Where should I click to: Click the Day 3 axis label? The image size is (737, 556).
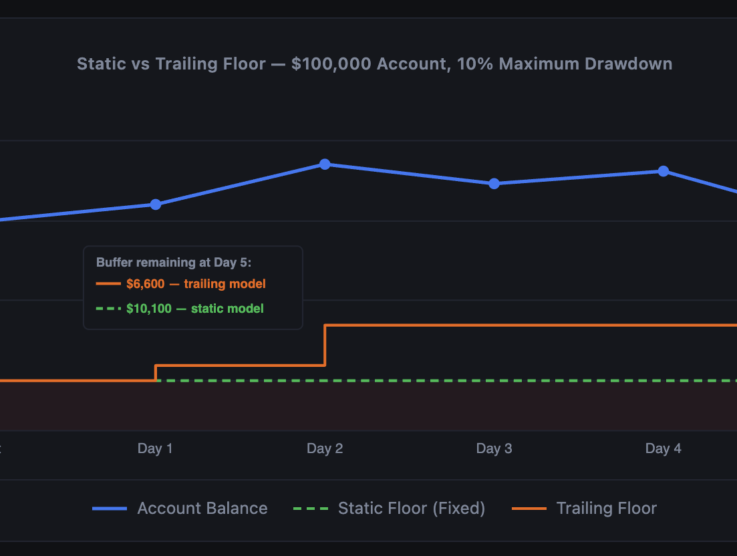[494, 449]
